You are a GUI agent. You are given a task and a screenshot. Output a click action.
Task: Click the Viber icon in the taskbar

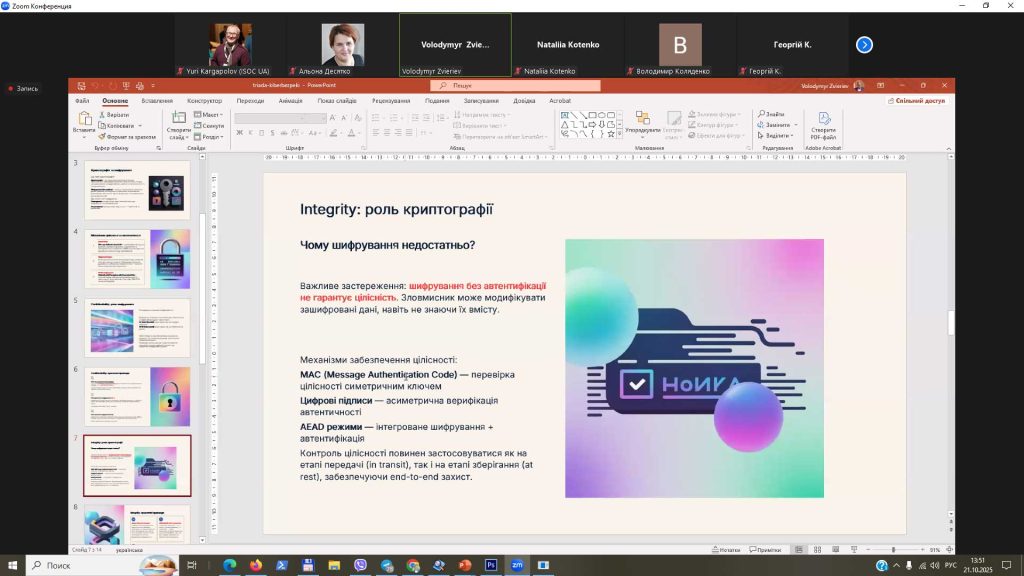coord(360,565)
